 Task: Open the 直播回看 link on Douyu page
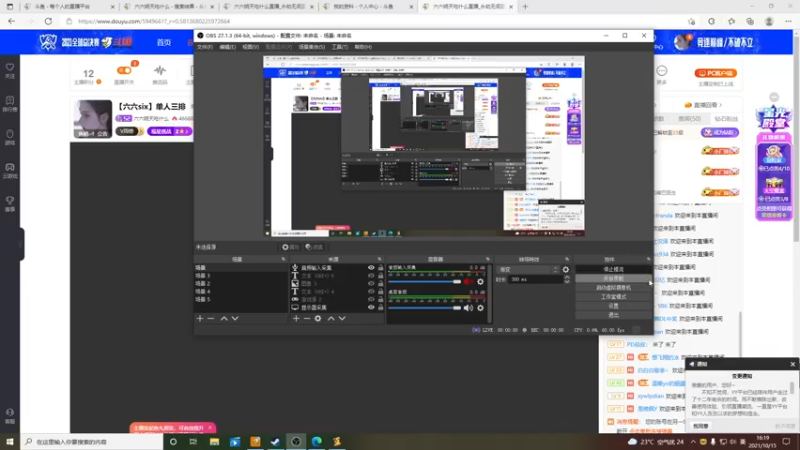click(704, 105)
